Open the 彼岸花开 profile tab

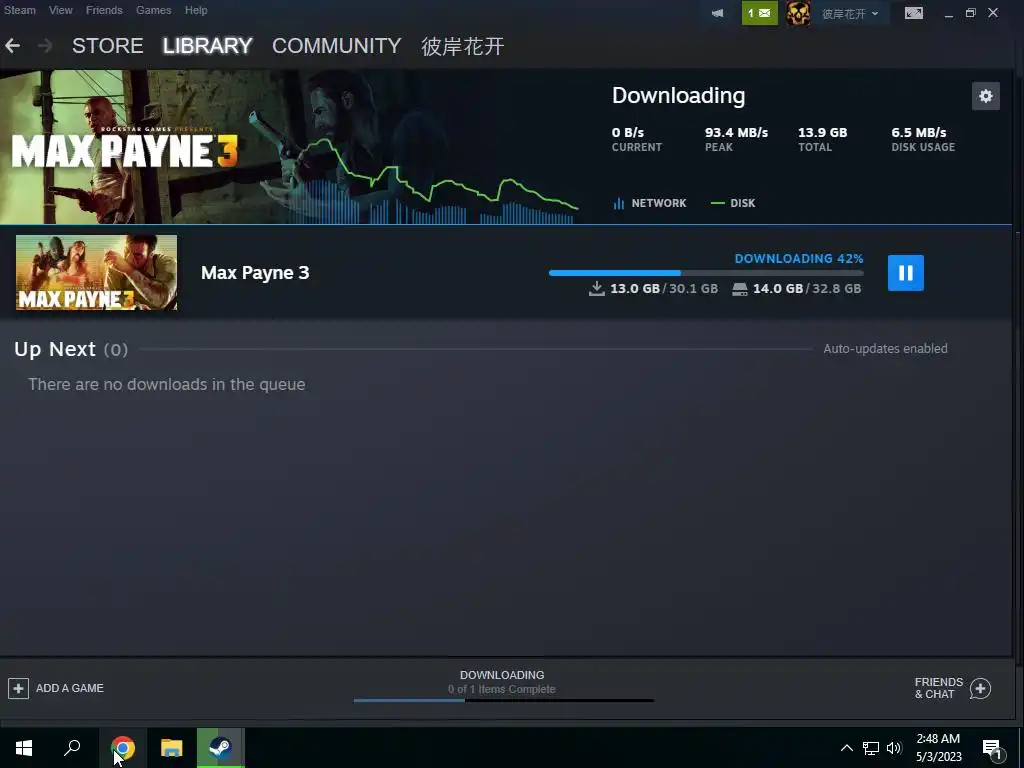click(x=462, y=46)
